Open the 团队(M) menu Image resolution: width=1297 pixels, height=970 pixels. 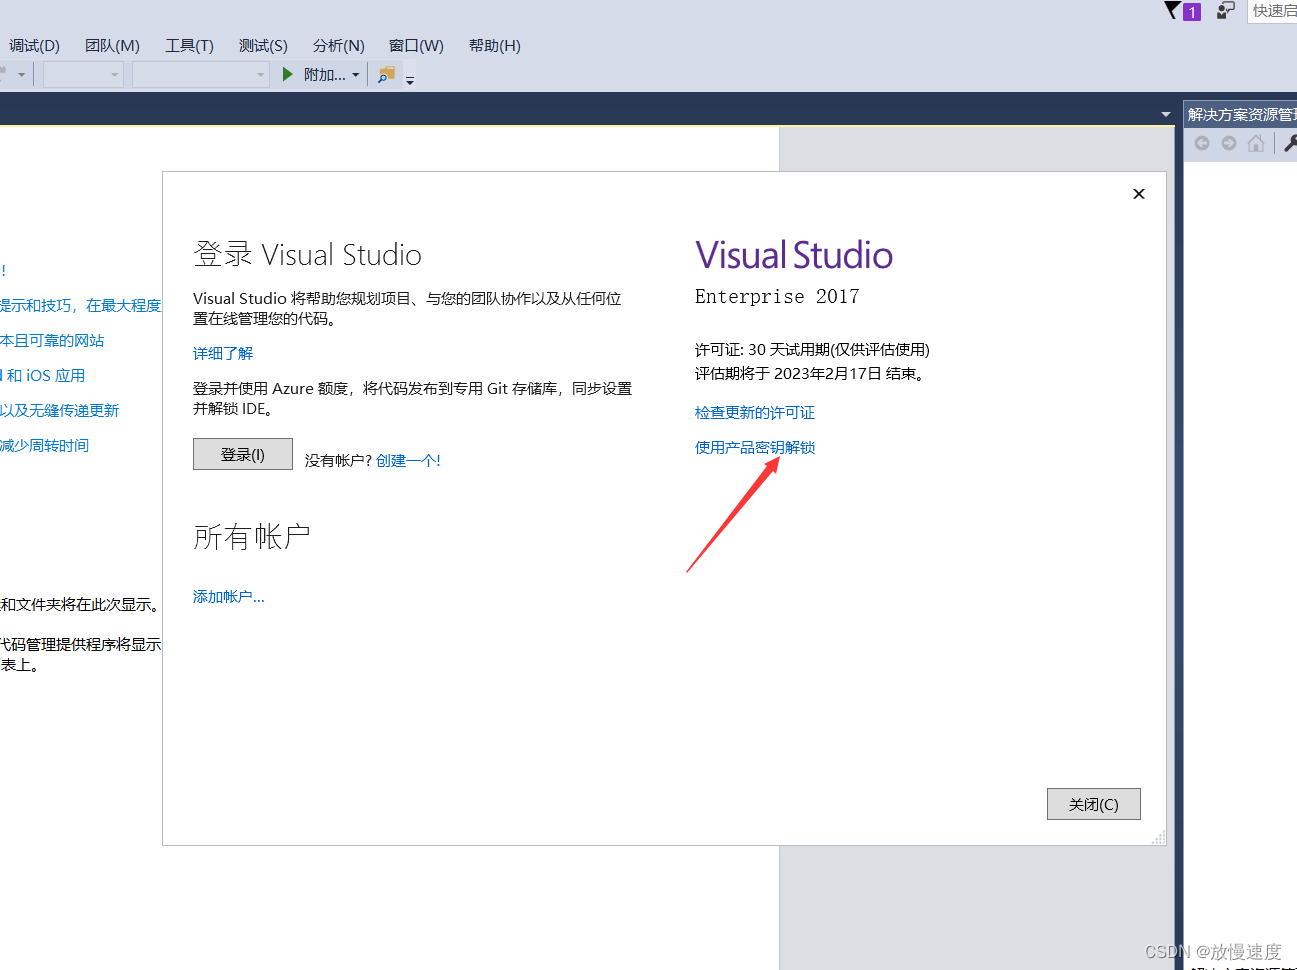pos(112,45)
